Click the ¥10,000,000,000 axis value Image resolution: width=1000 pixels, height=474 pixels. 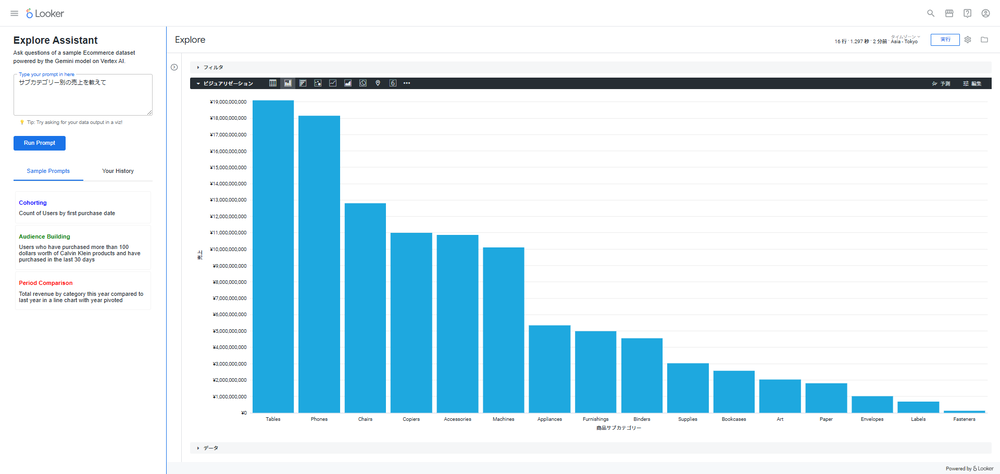228,249
